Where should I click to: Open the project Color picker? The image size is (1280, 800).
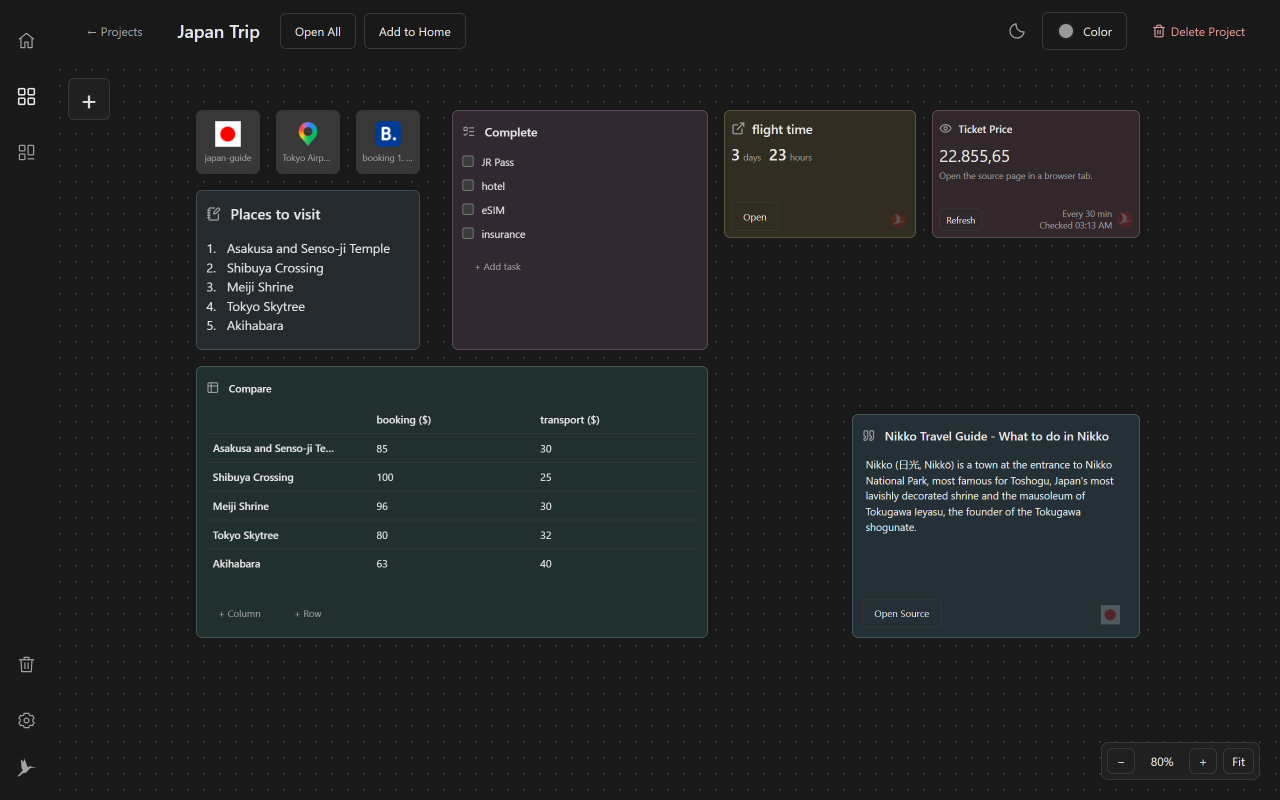coord(1084,31)
